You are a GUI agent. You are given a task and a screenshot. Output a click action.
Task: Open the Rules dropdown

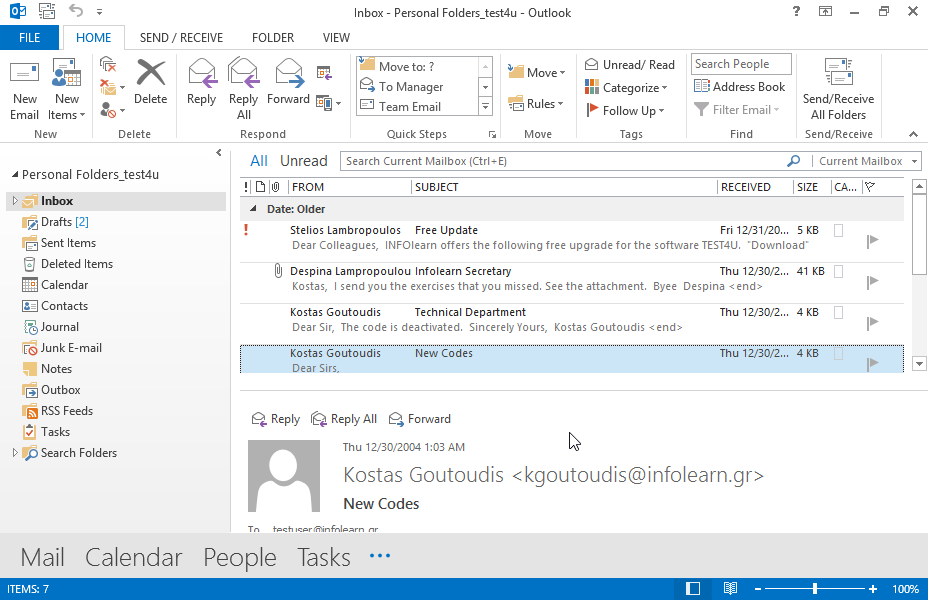(536, 104)
